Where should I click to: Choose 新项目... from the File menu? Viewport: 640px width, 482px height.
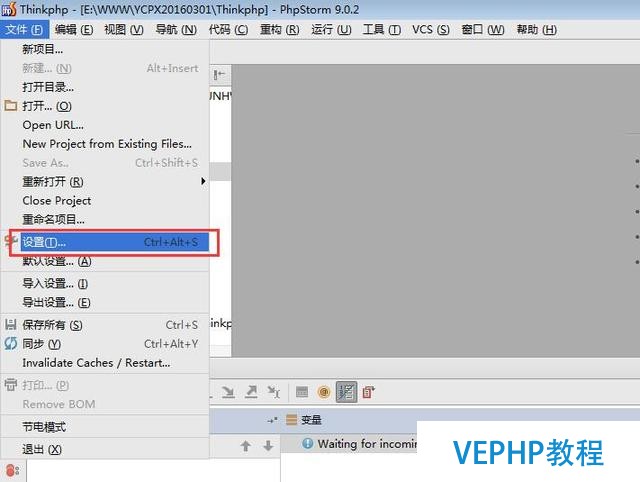pos(105,49)
